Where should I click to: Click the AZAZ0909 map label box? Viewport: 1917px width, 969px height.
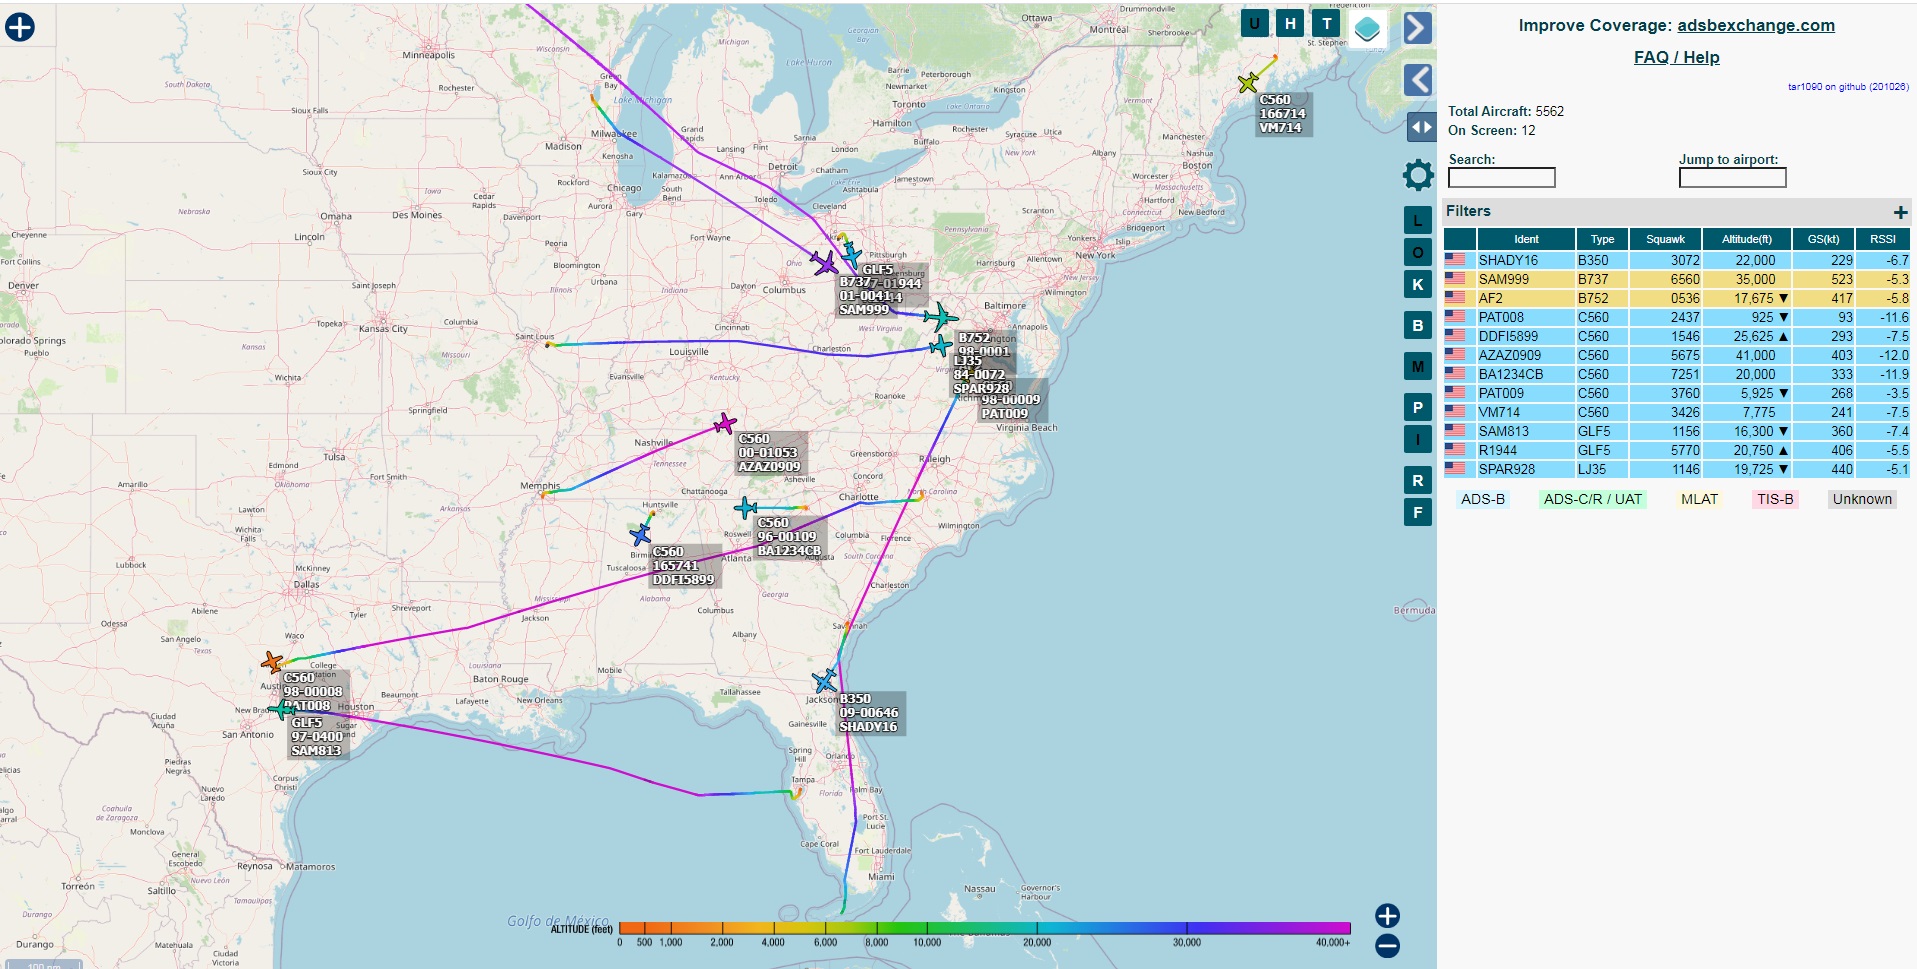[769, 453]
